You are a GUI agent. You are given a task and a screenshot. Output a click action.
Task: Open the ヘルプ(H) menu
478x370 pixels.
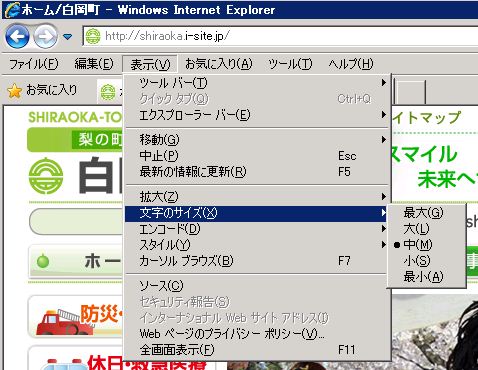(351, 64)
